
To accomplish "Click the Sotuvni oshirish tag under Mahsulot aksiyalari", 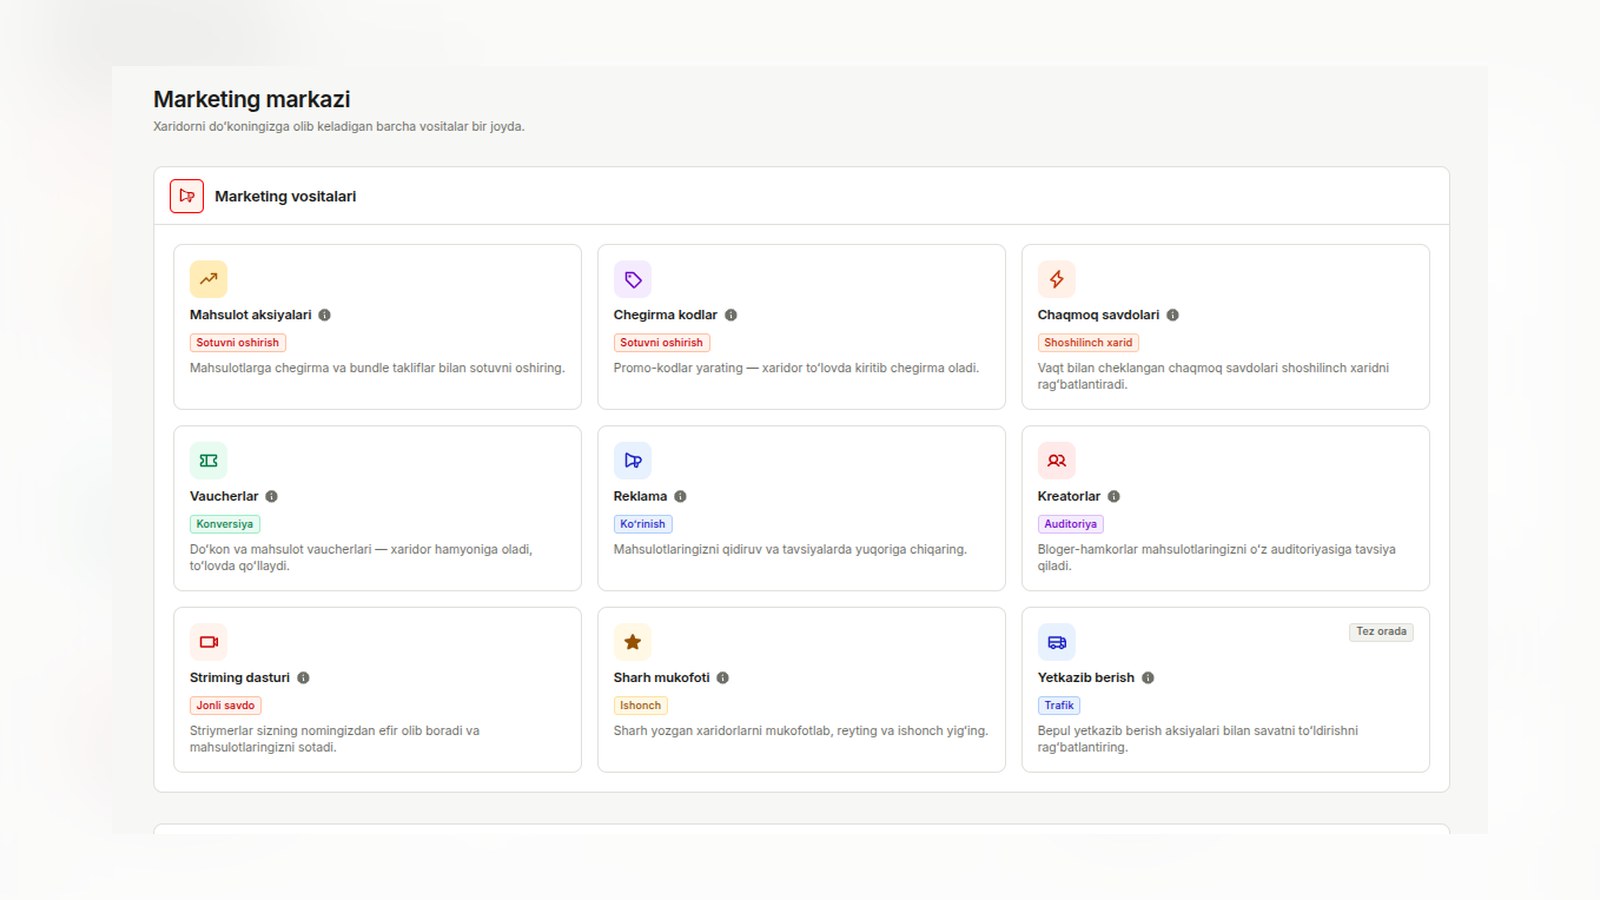I will [x=237, y=343].
